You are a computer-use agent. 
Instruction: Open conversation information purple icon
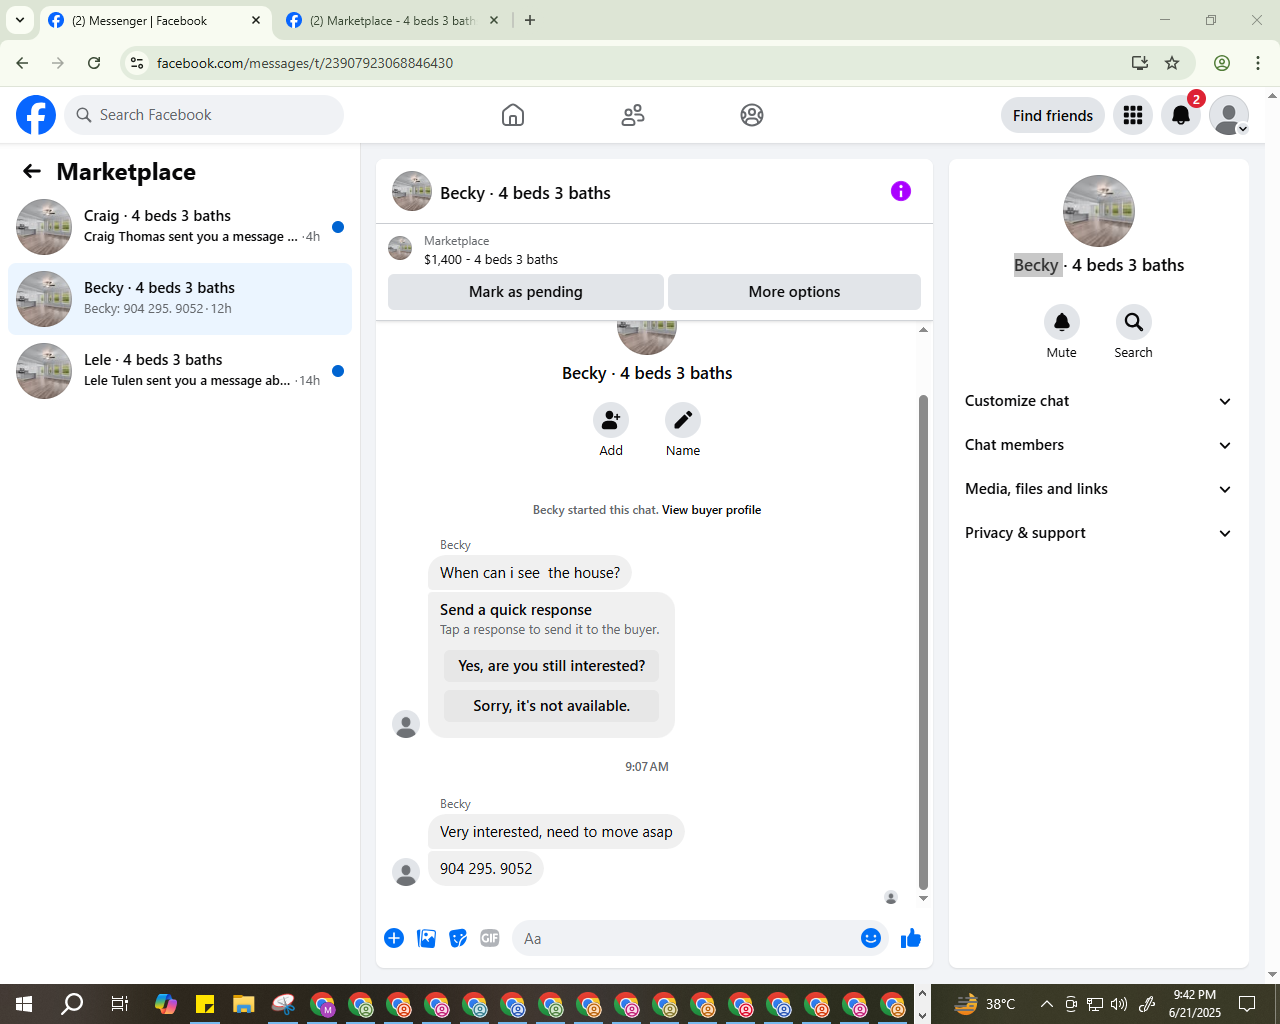(x=901, y=191)
